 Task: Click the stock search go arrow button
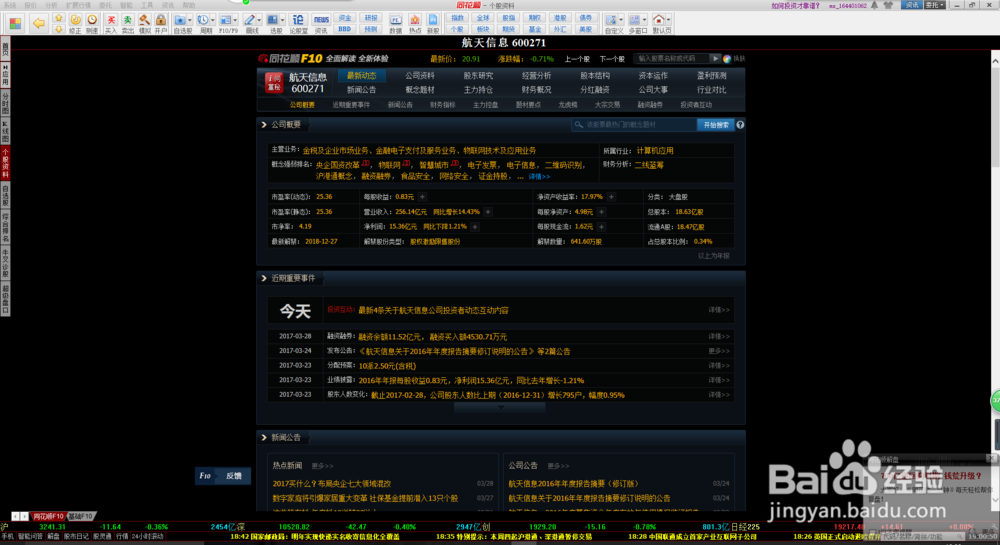[716, 59]
